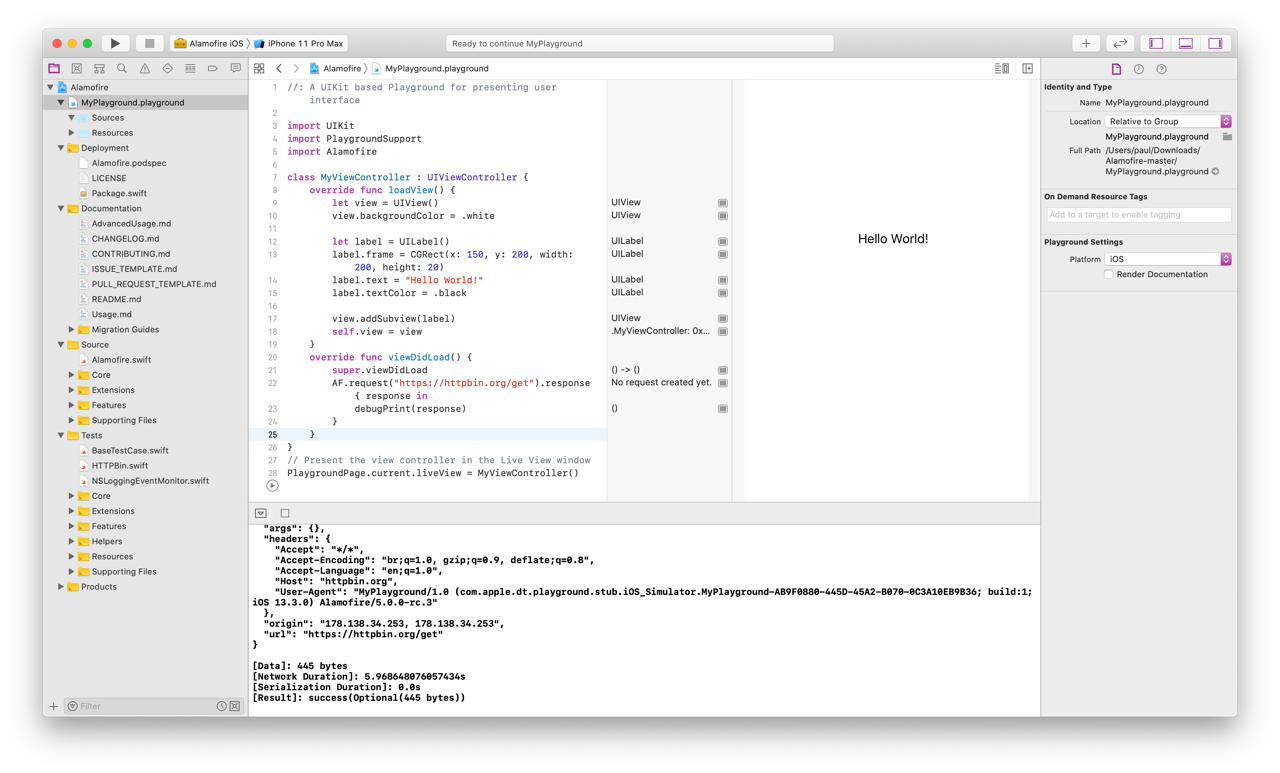Select the Quick Help inspector tab

(1161, 69)
